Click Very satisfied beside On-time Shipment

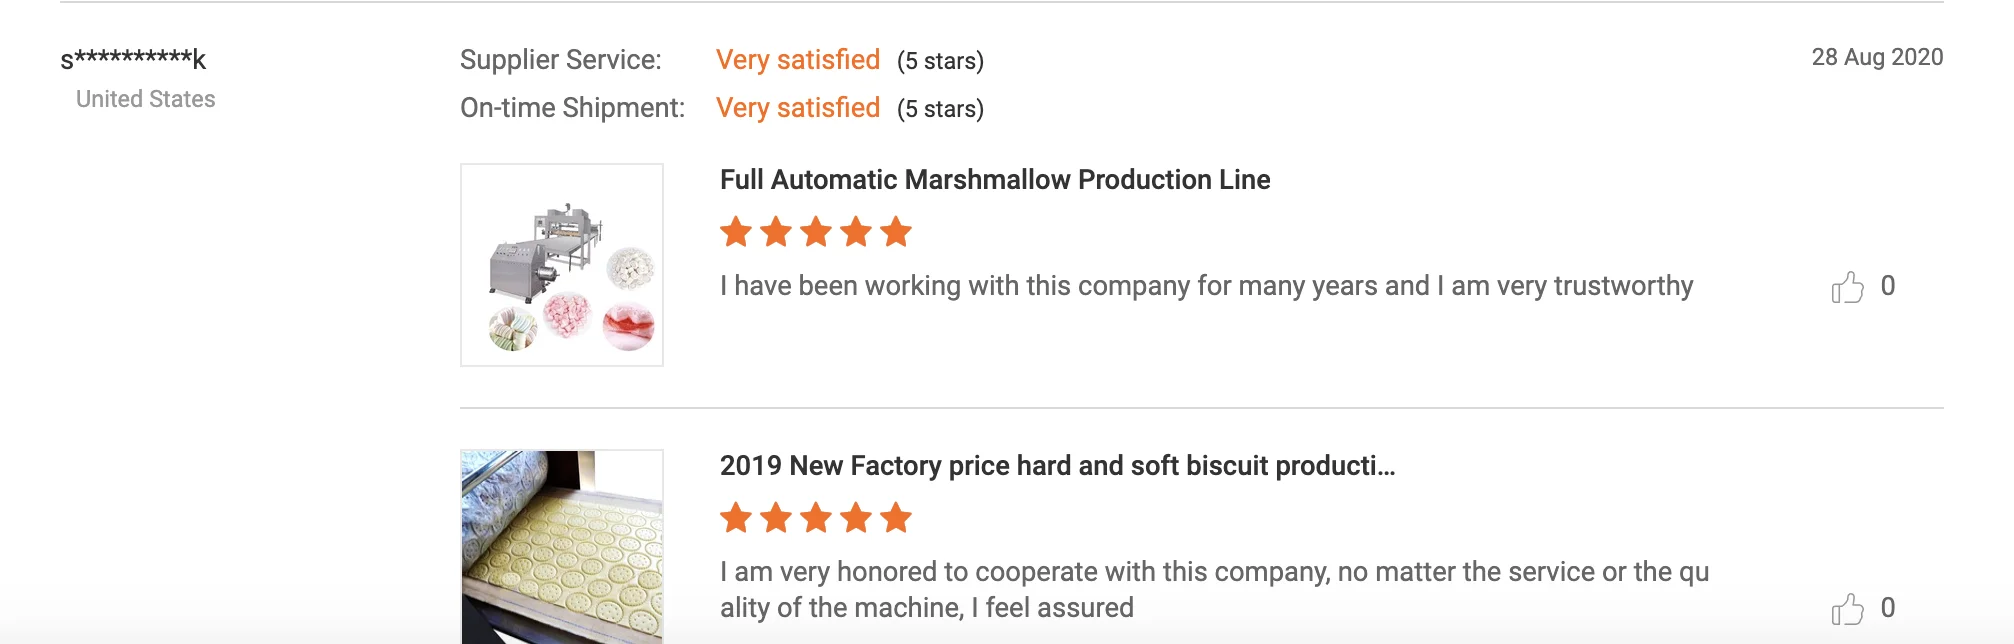[798, 108]
